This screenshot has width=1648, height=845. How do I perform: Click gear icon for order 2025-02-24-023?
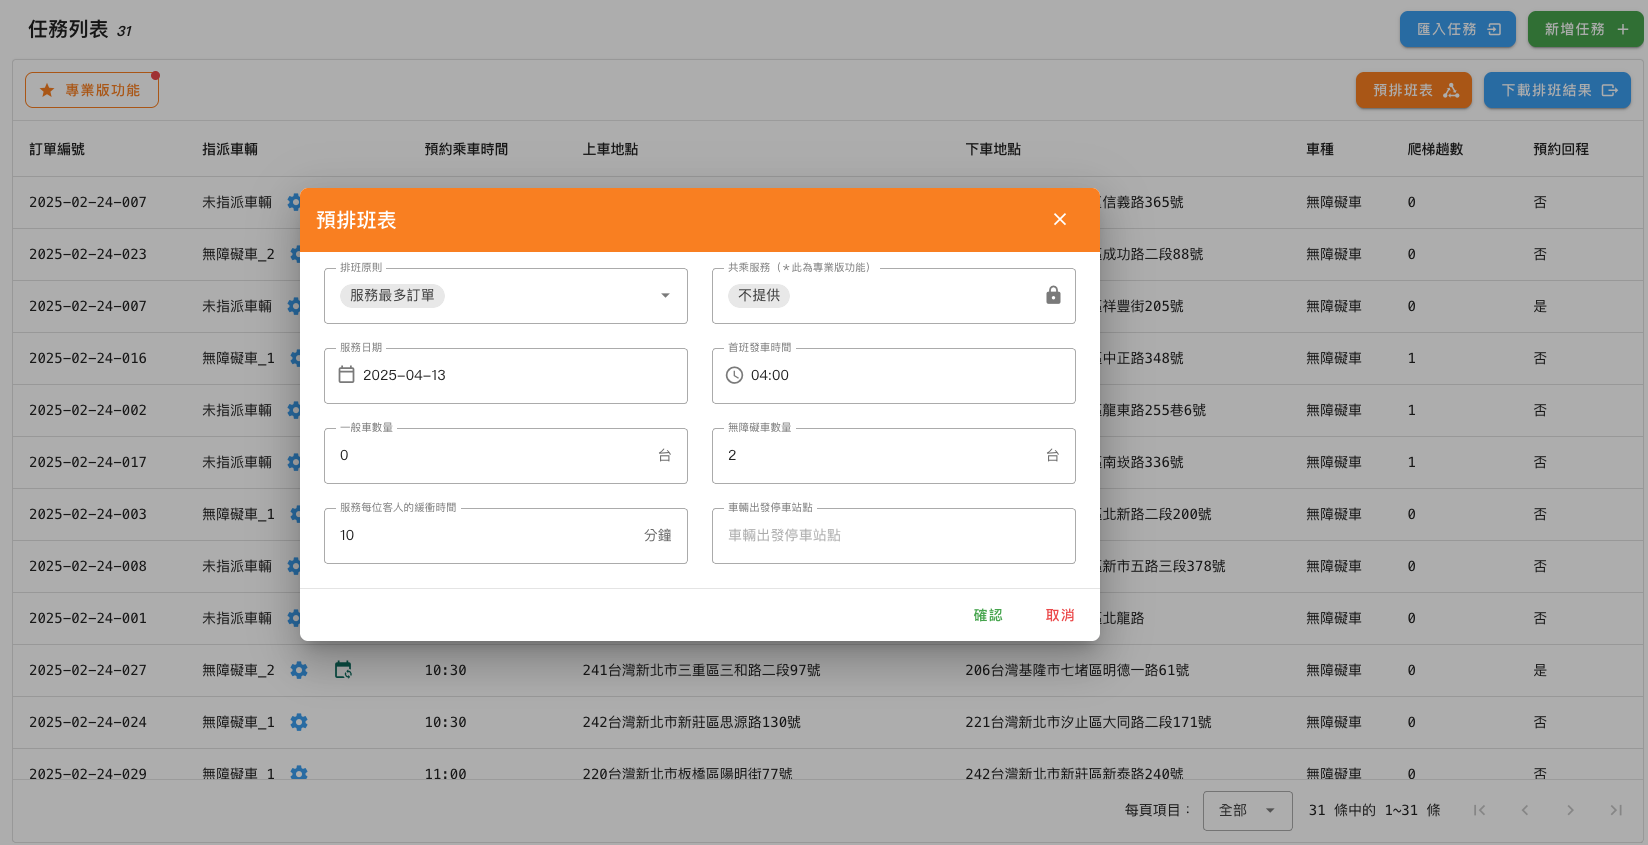coord(295,254)
